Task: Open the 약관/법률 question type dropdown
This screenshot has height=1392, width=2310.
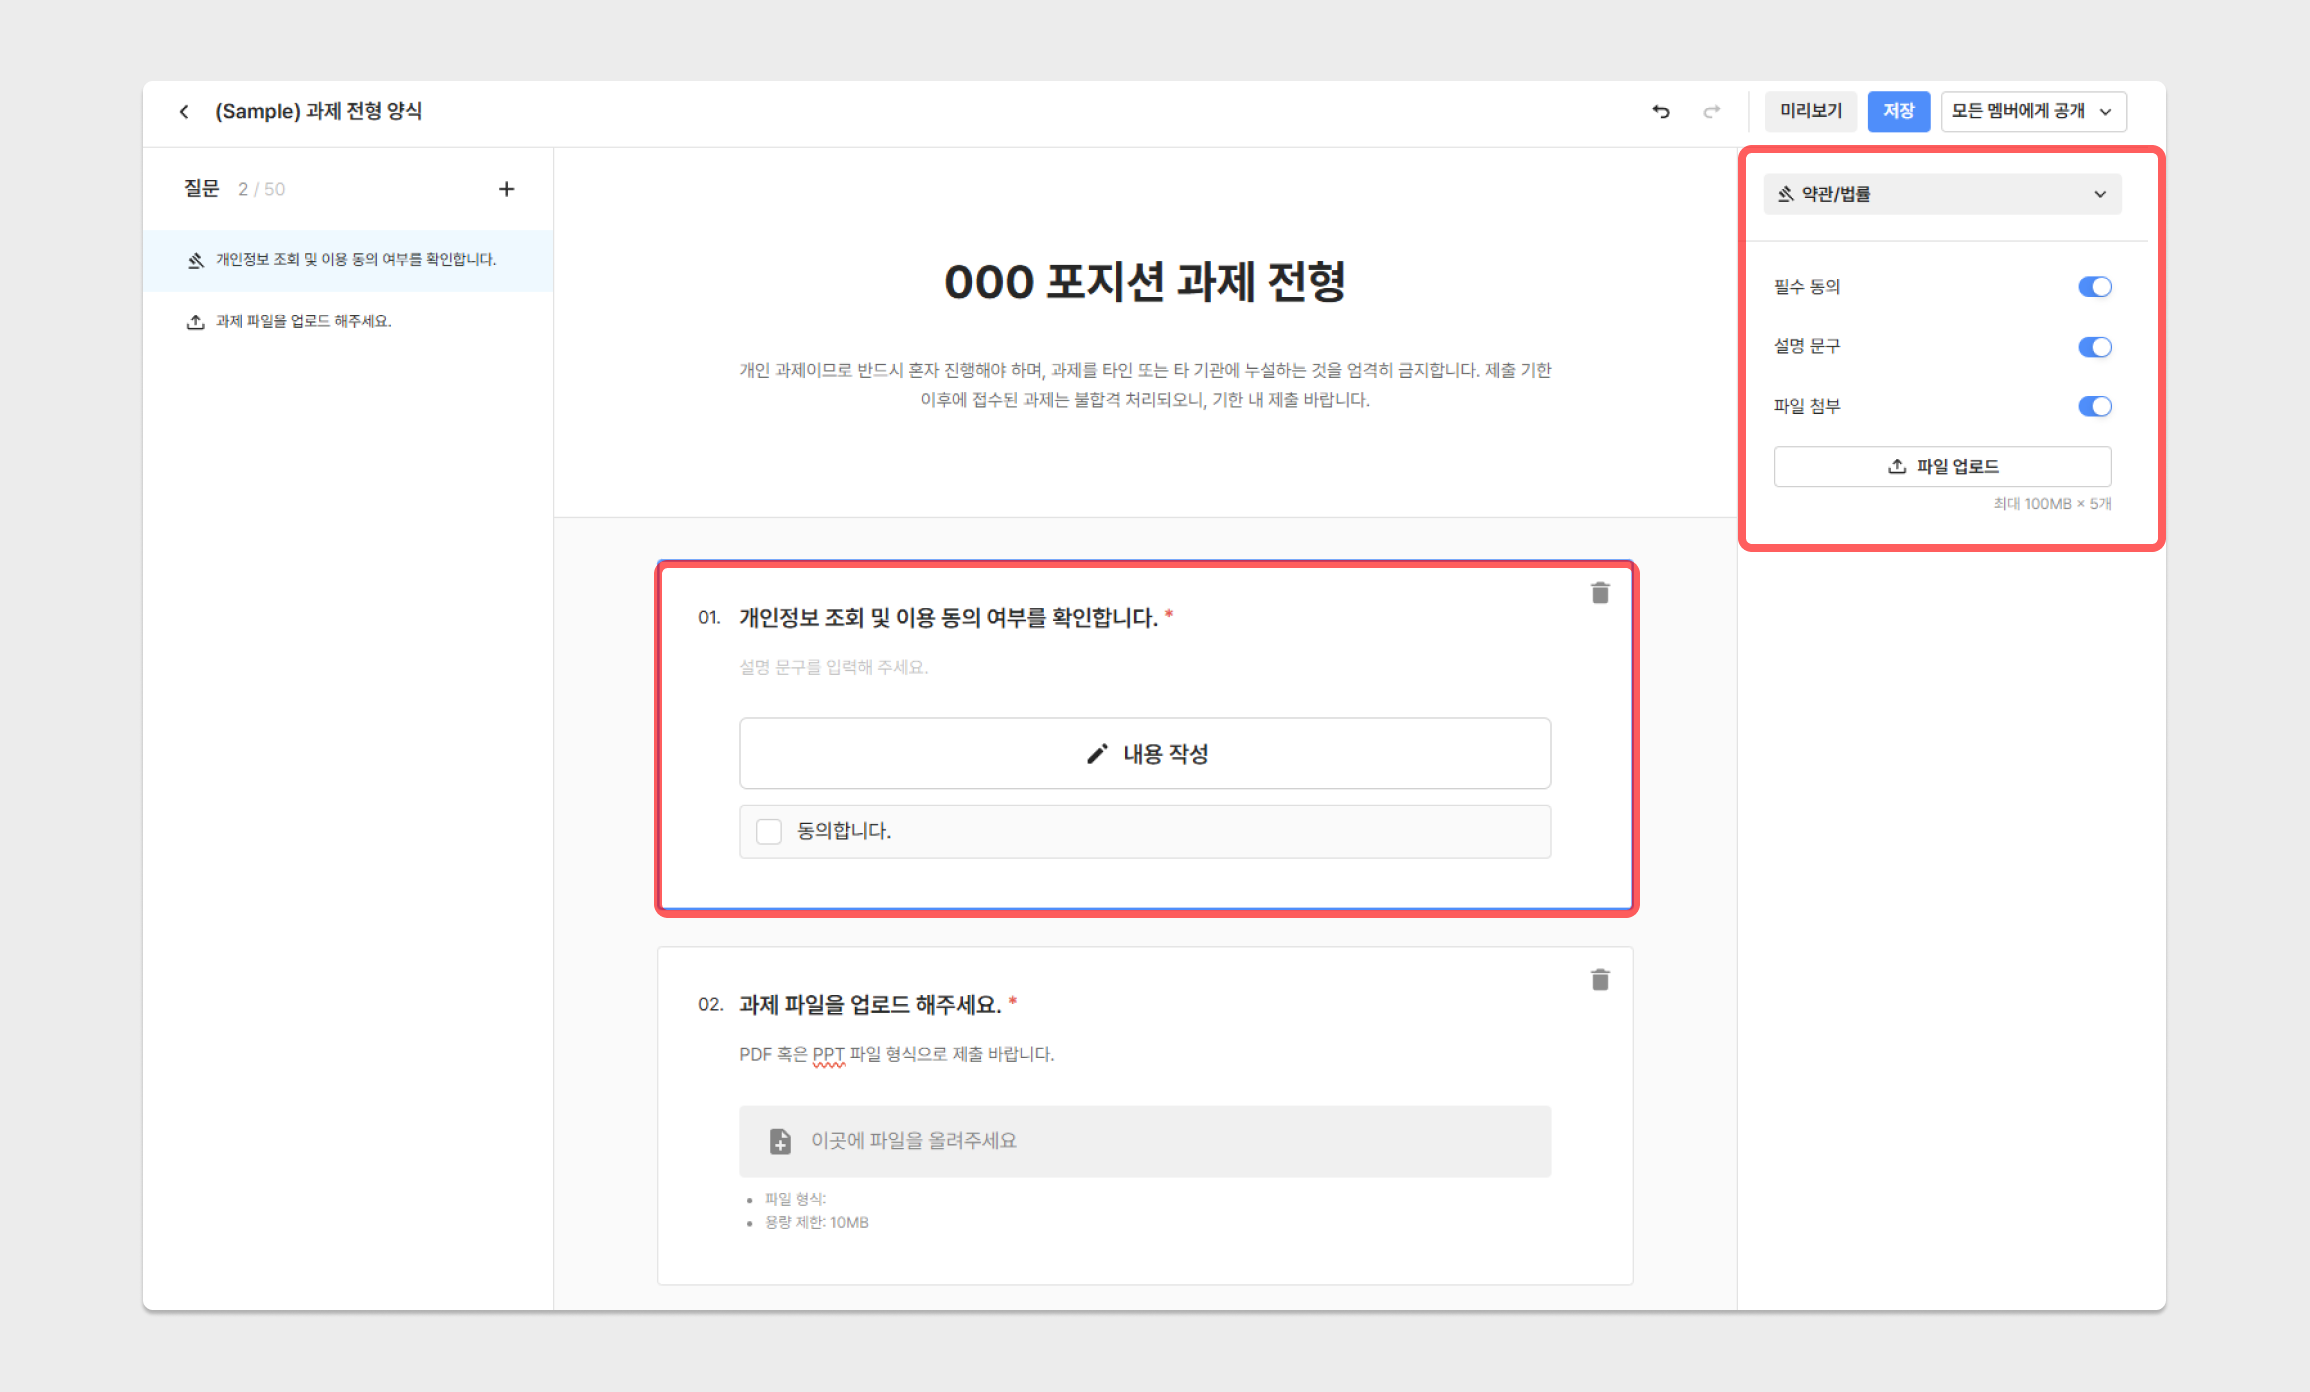Action: [1942, 194]
